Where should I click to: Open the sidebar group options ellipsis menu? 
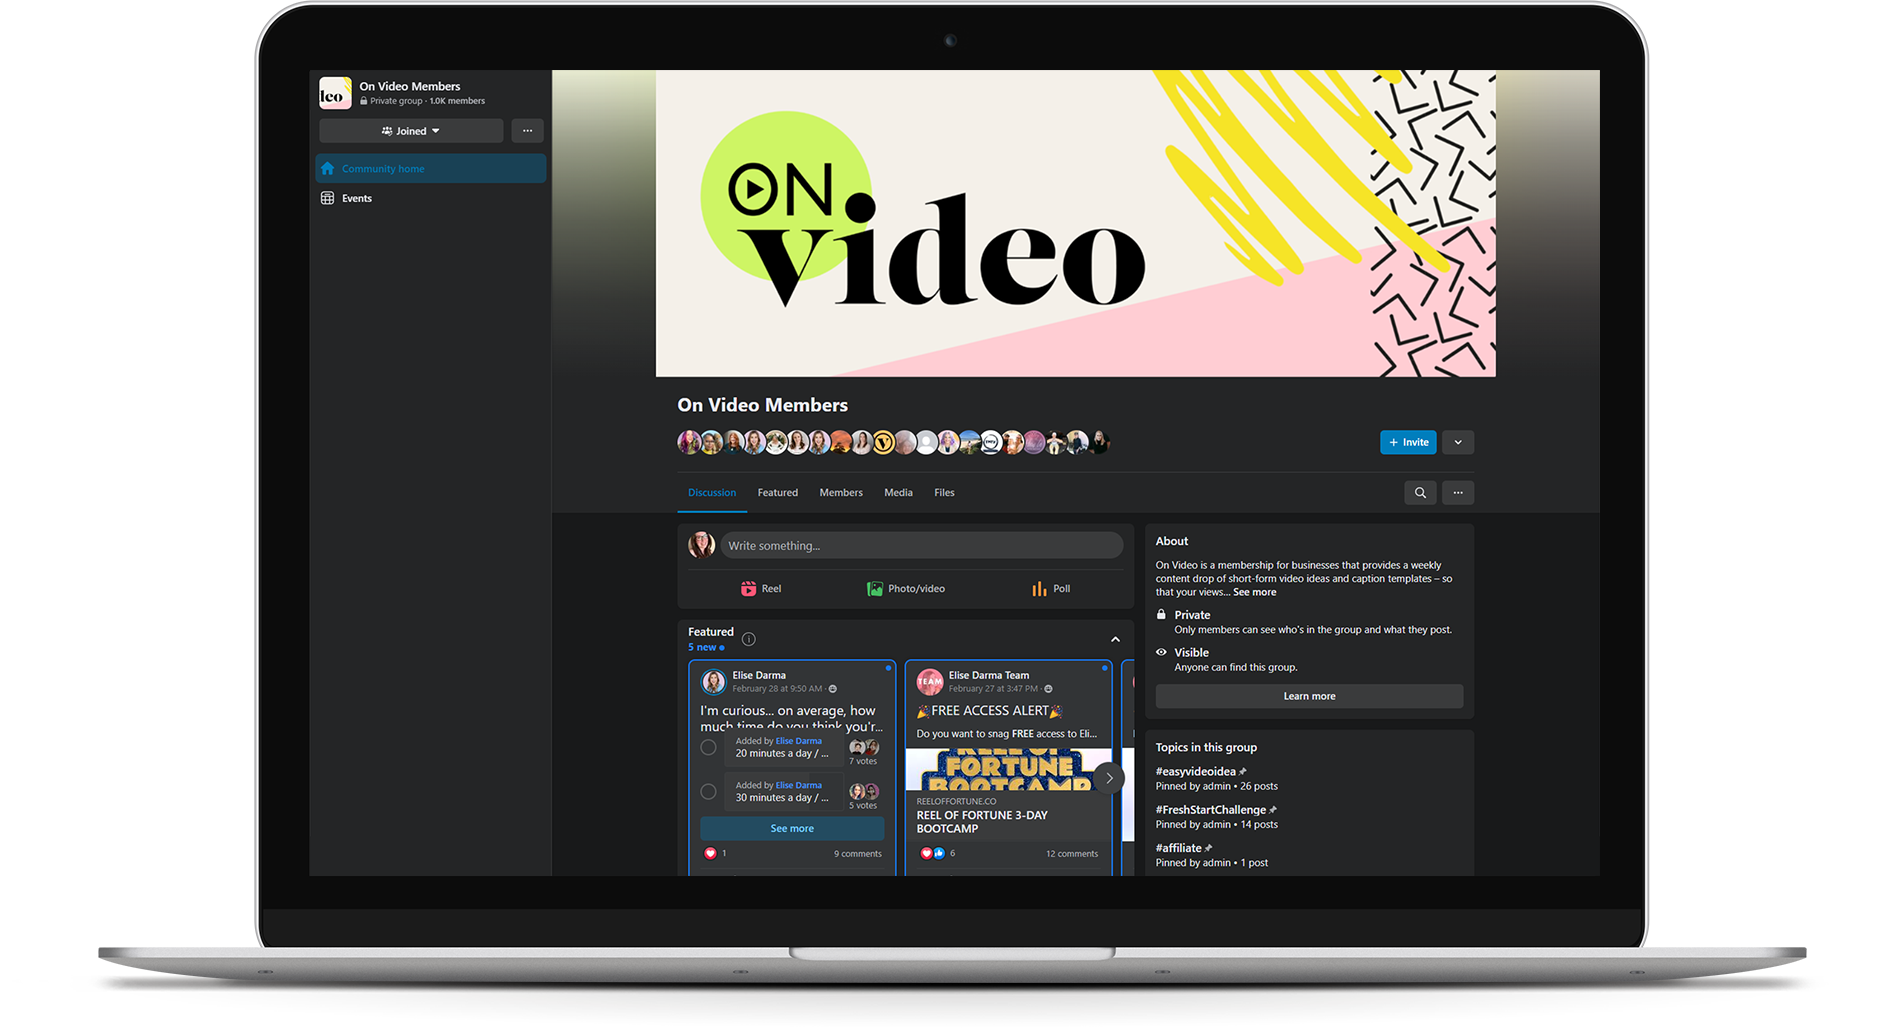[527, 131]
